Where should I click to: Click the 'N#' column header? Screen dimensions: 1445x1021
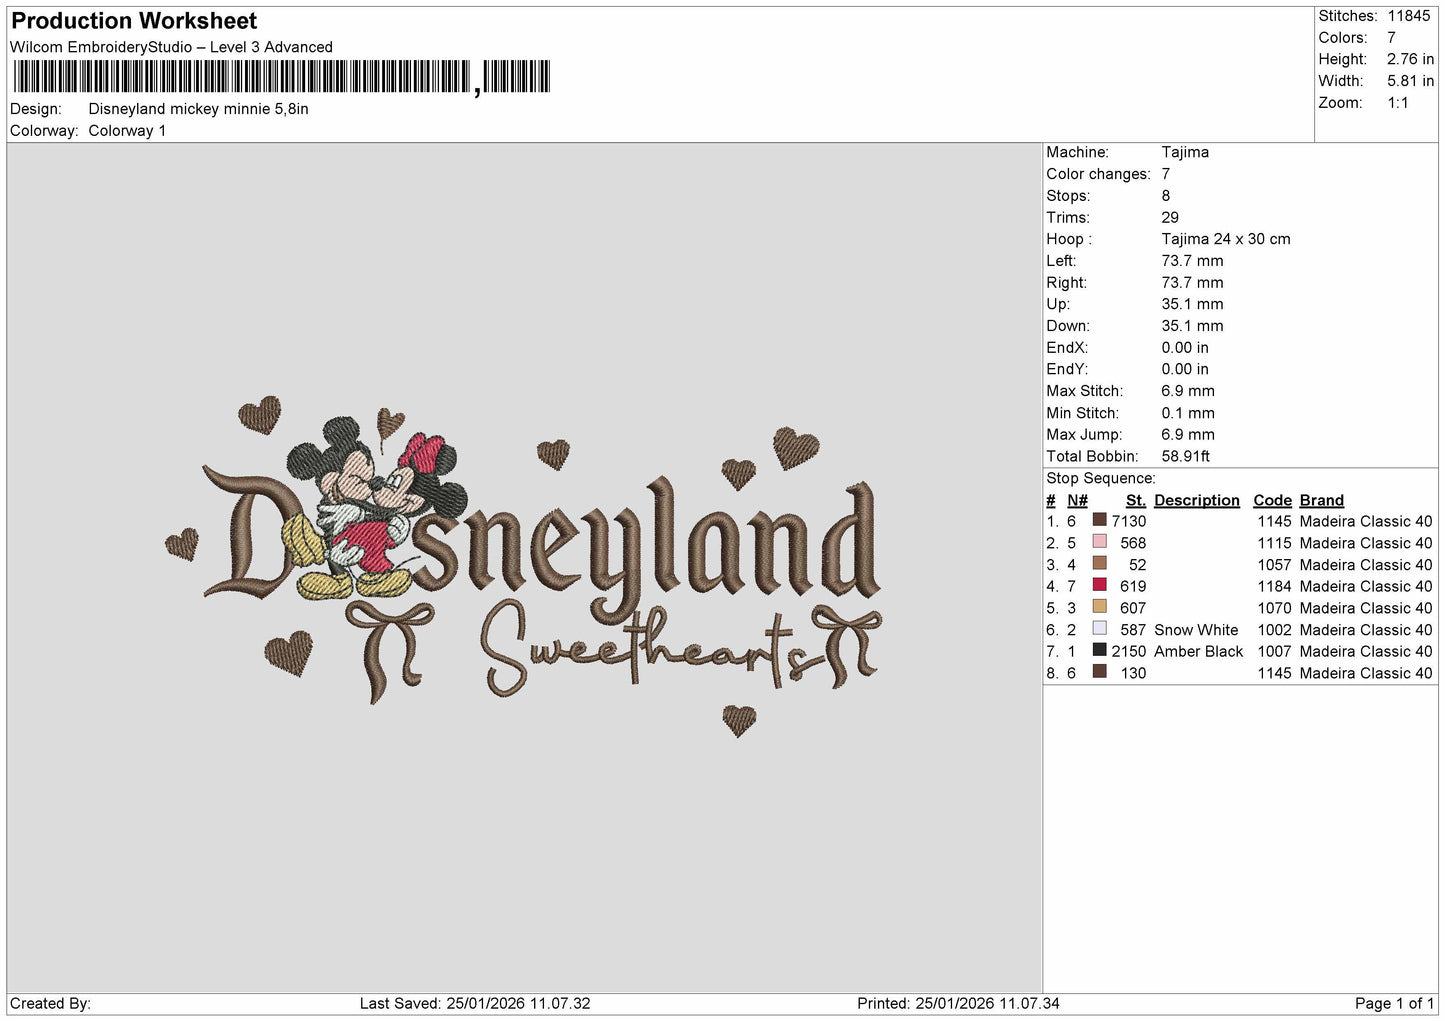tap(1077, 500)
